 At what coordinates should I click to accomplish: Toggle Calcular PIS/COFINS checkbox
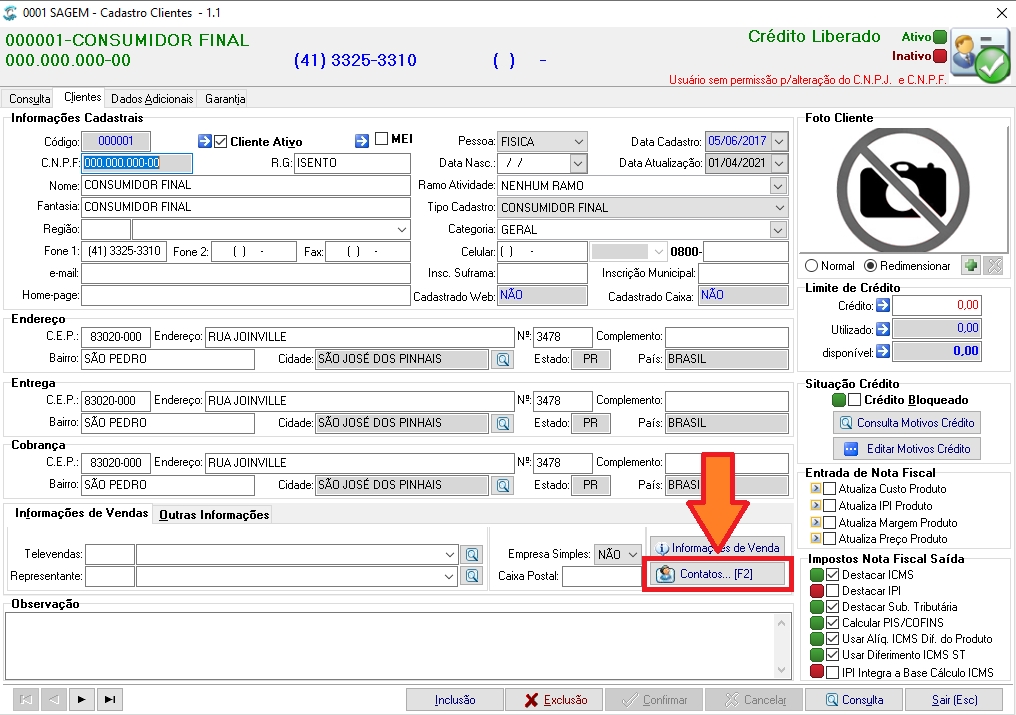click(x=833, y=622)
